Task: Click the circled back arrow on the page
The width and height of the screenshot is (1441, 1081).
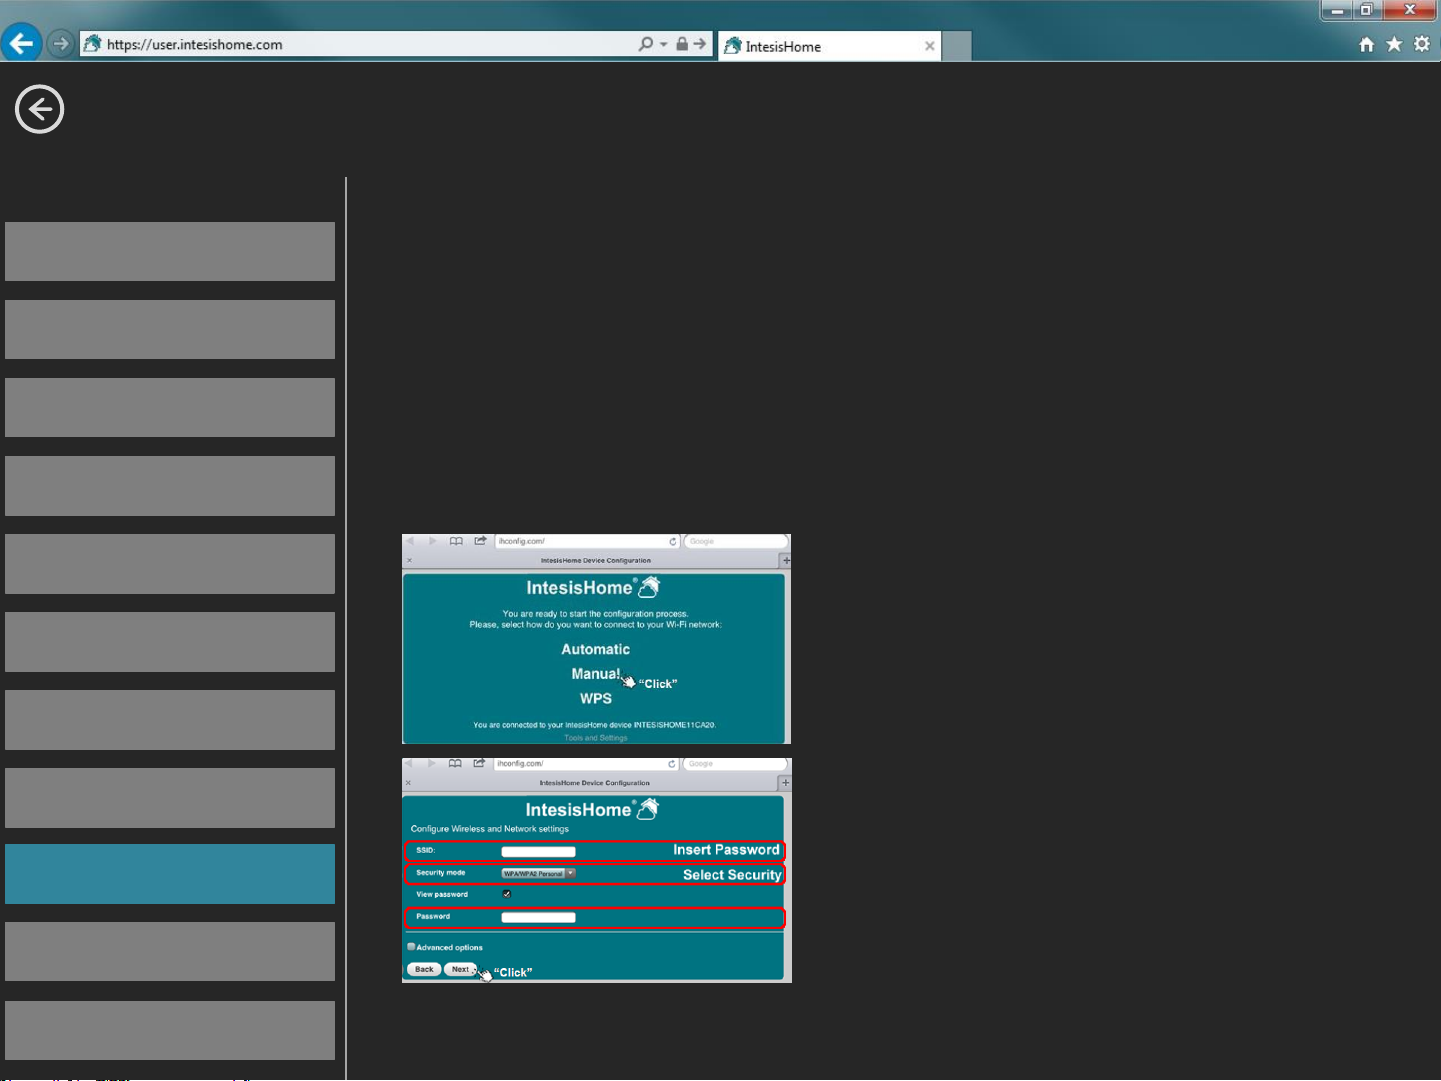Action: coord(40,109)
